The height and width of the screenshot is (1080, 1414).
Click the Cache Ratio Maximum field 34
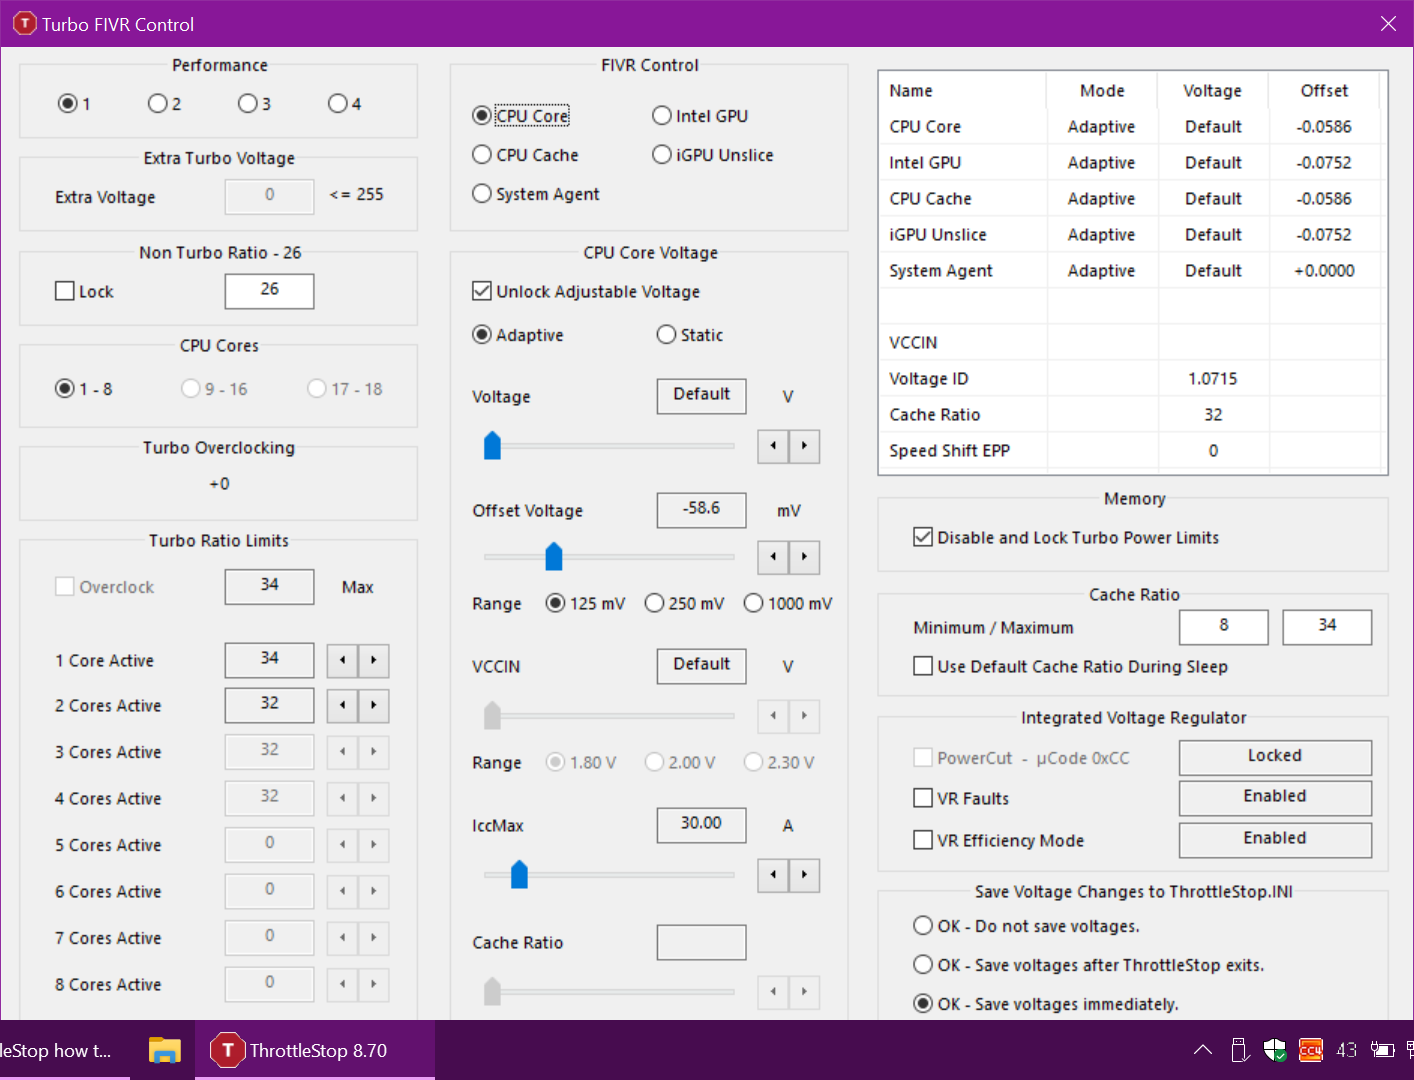[x=1327, y=626]
